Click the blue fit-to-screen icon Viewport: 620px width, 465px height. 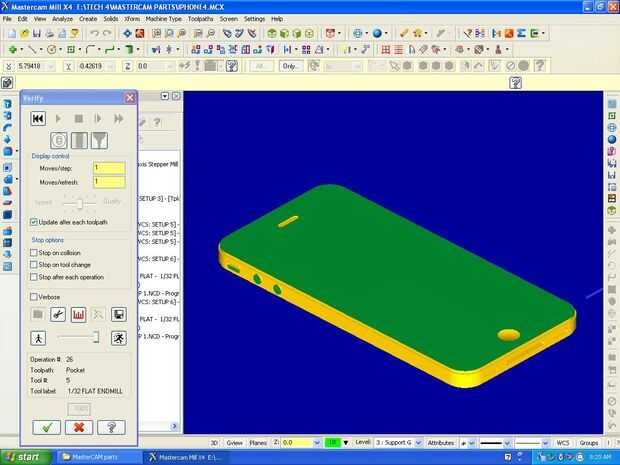127,34
